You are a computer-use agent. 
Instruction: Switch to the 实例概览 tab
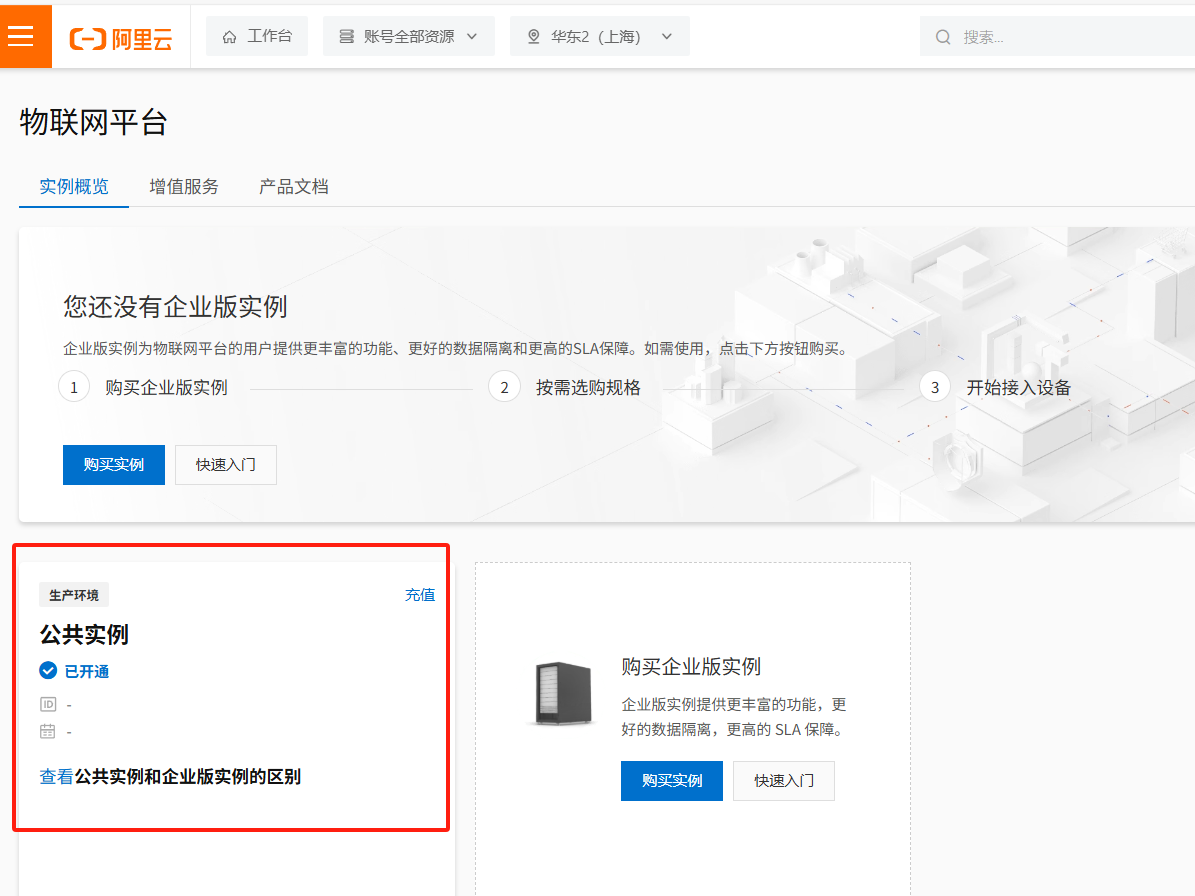[x=74, y=187]
